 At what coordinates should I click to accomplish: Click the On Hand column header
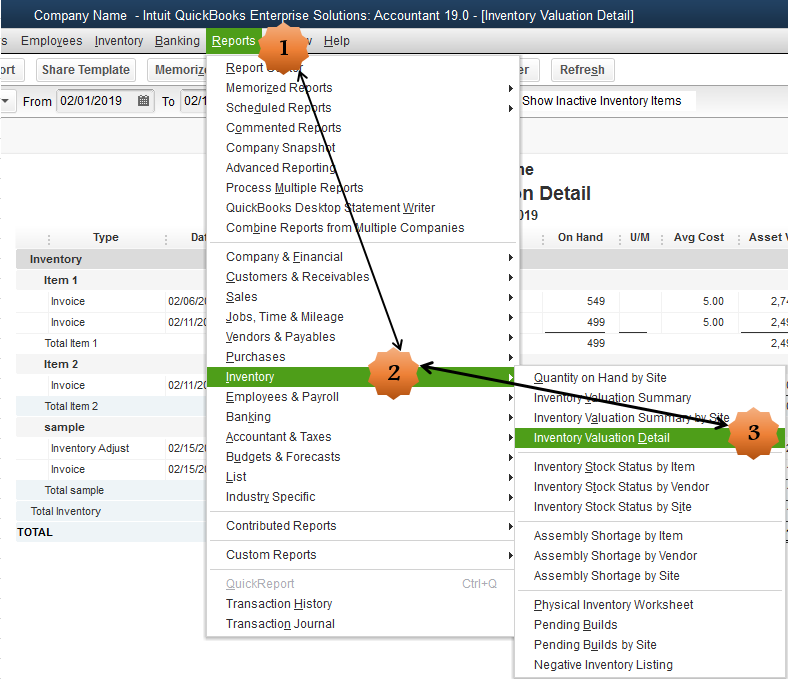click(x=580, y=238)
